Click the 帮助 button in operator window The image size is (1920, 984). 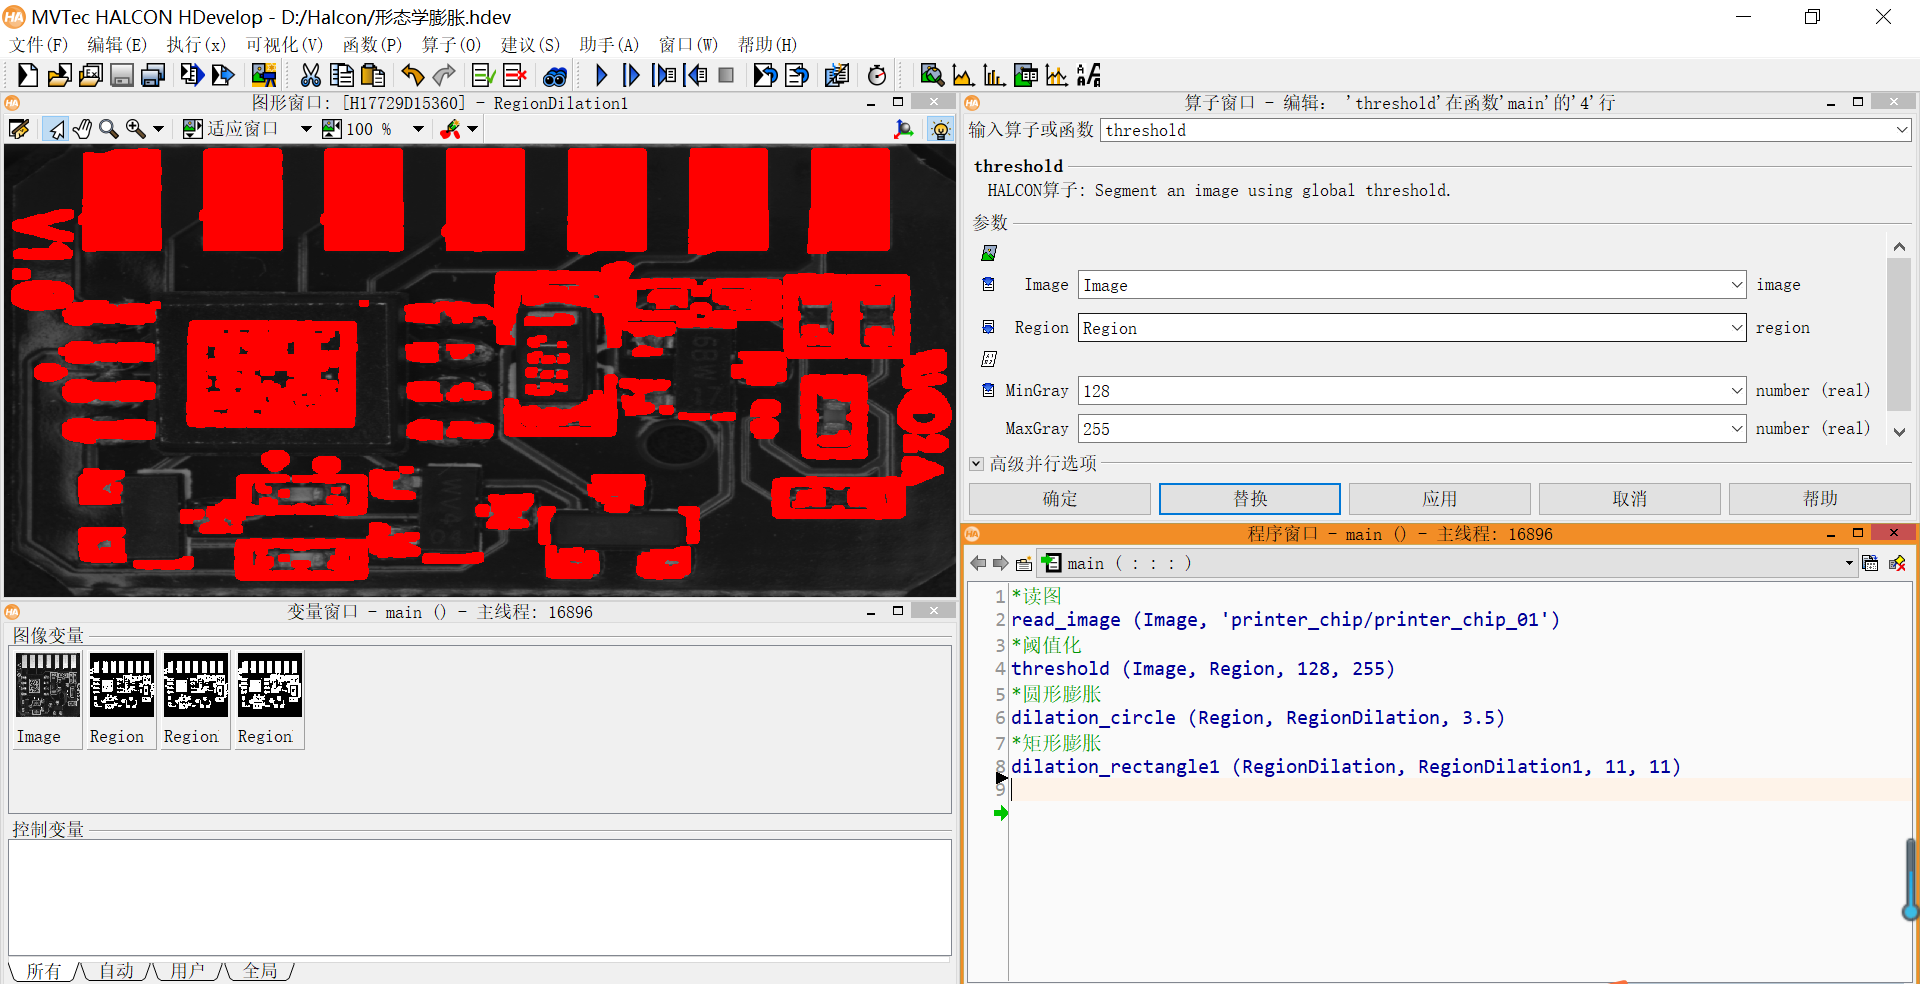(x=1820, y=499)
